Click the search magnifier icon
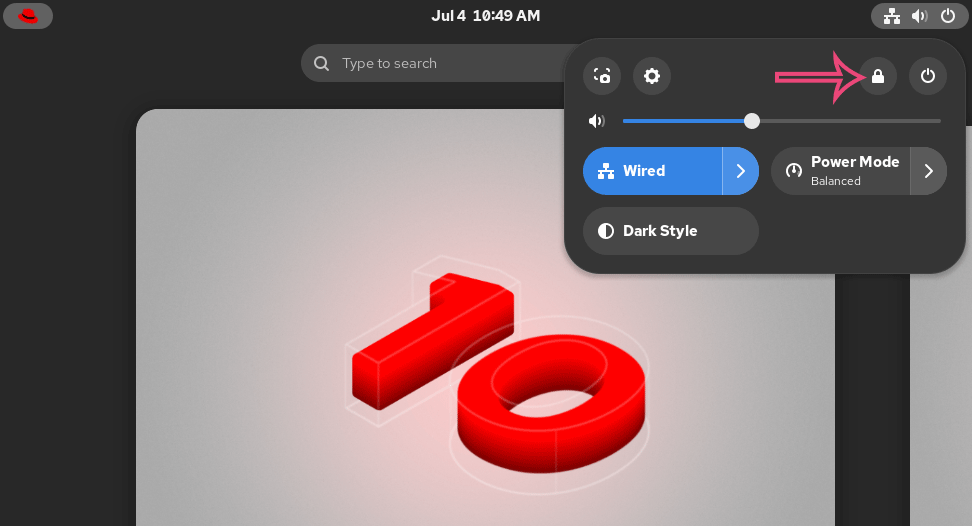The height and width of the screenshot is (526, 972). pos(321,63)
